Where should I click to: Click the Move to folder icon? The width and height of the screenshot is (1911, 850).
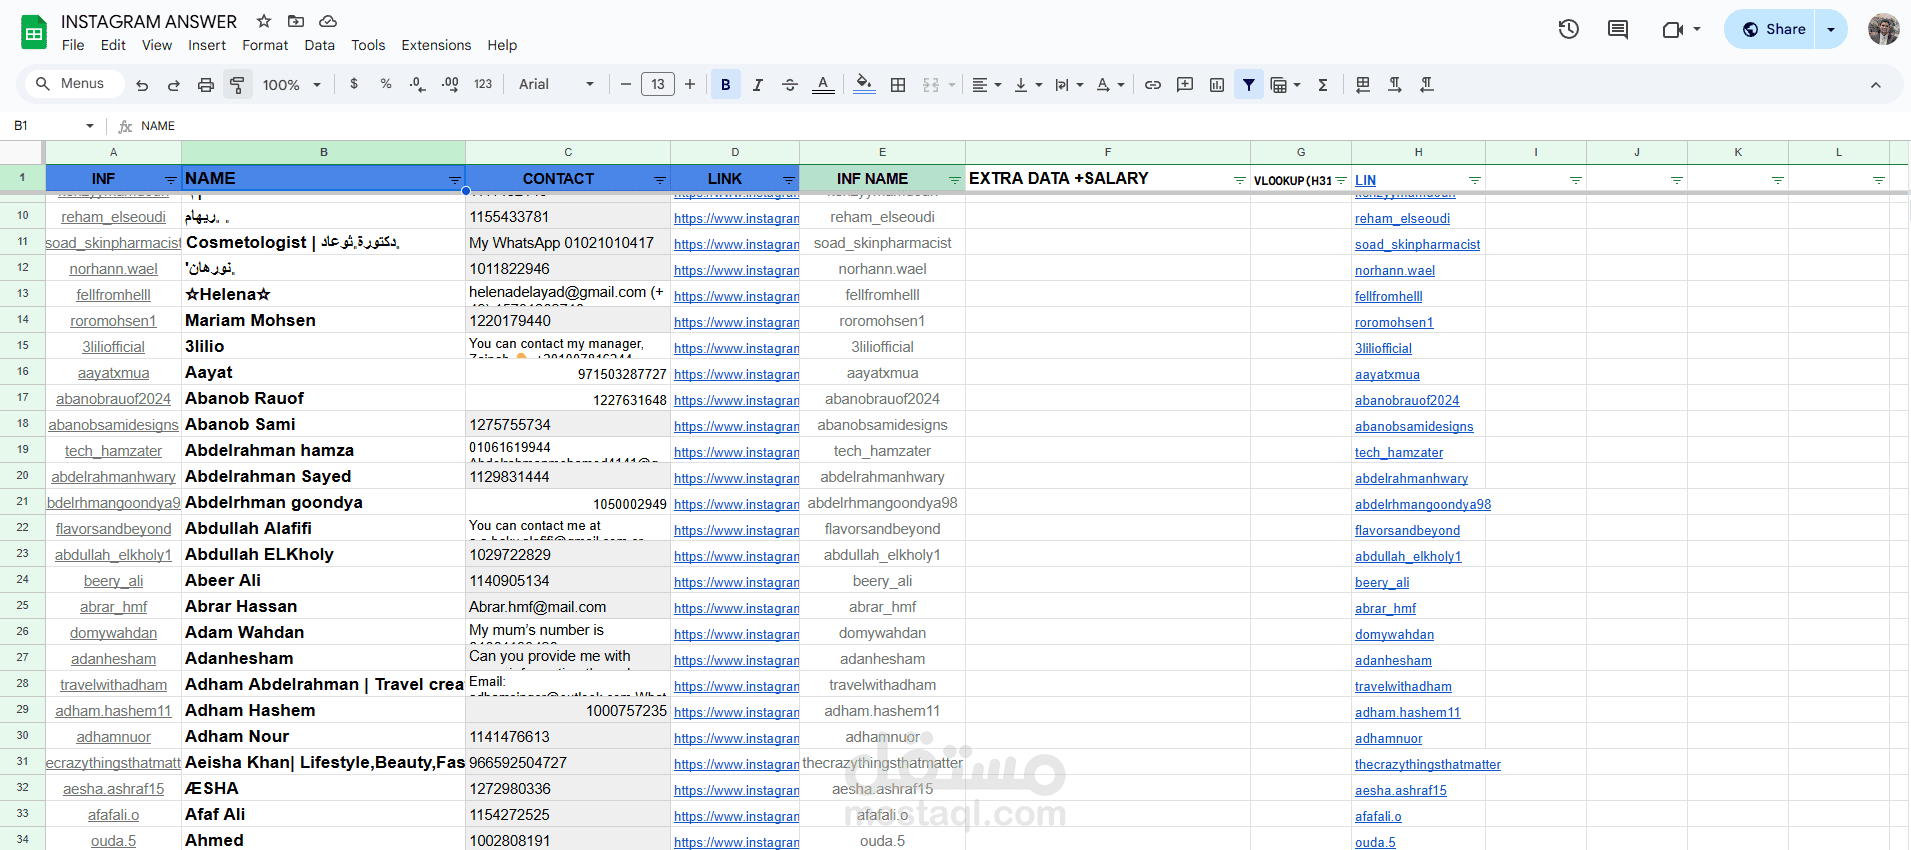click(x=296, y=21)
